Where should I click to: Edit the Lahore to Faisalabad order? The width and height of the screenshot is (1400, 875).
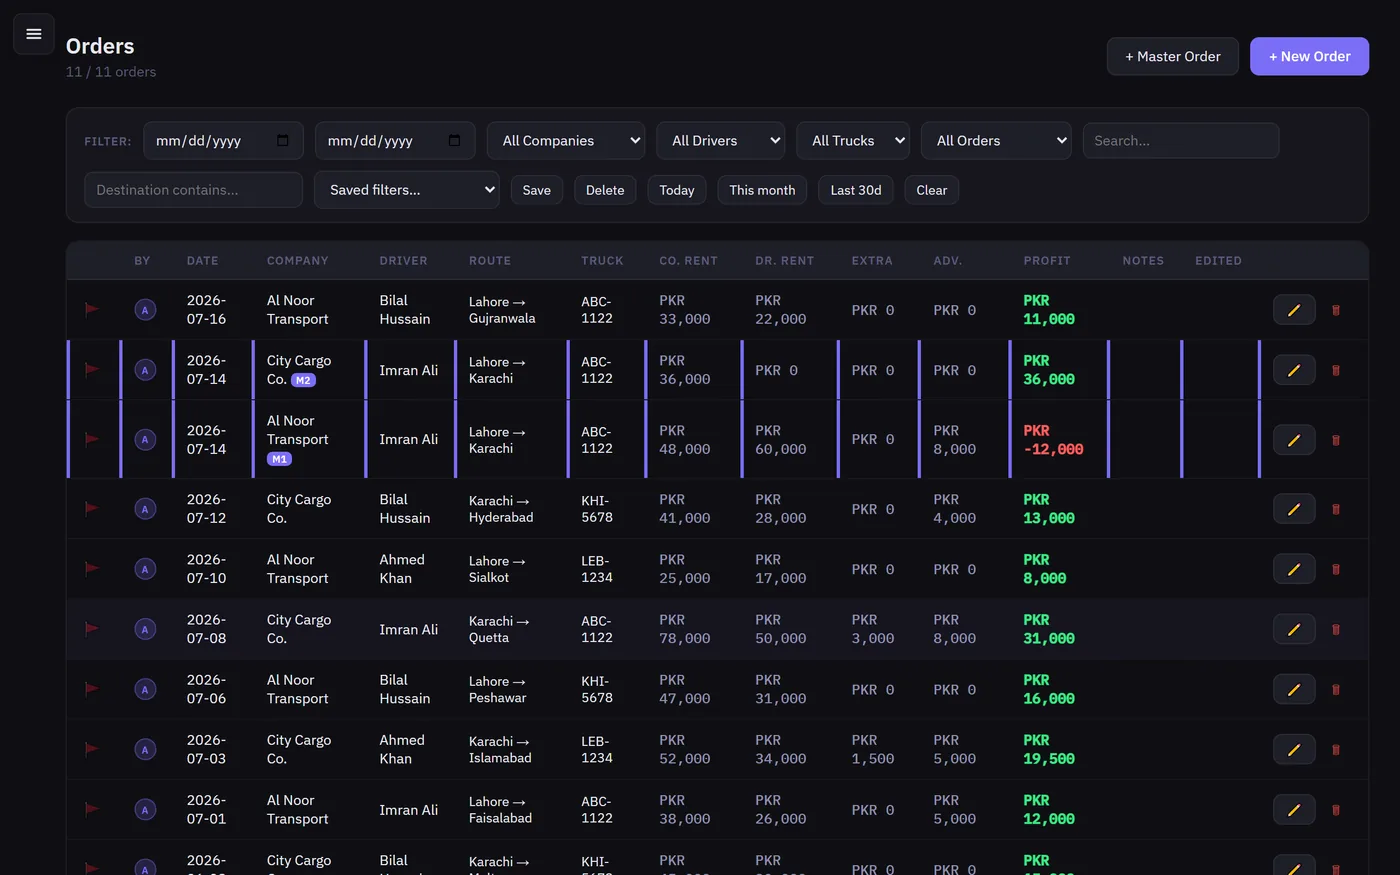pos(1294,810)
